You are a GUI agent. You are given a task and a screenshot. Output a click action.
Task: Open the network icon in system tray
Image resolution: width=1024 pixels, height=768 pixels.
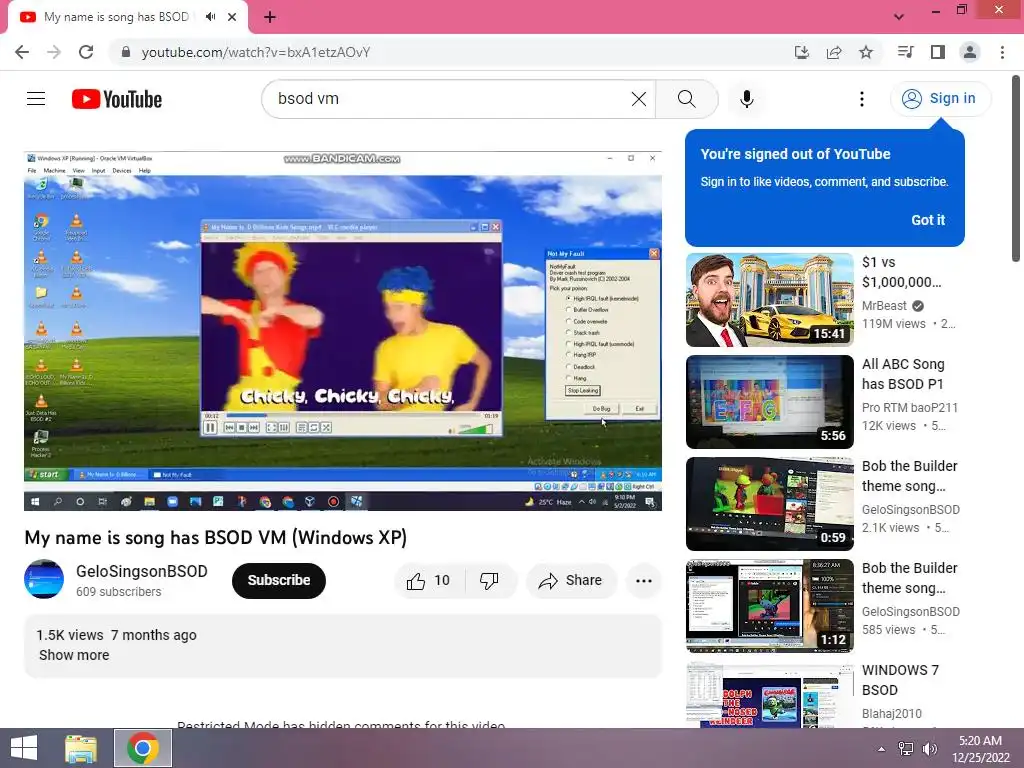[x=906, y=749]
